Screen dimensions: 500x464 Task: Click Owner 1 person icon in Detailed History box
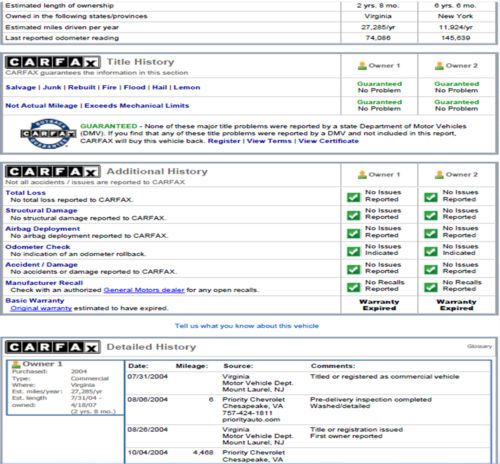16,364
